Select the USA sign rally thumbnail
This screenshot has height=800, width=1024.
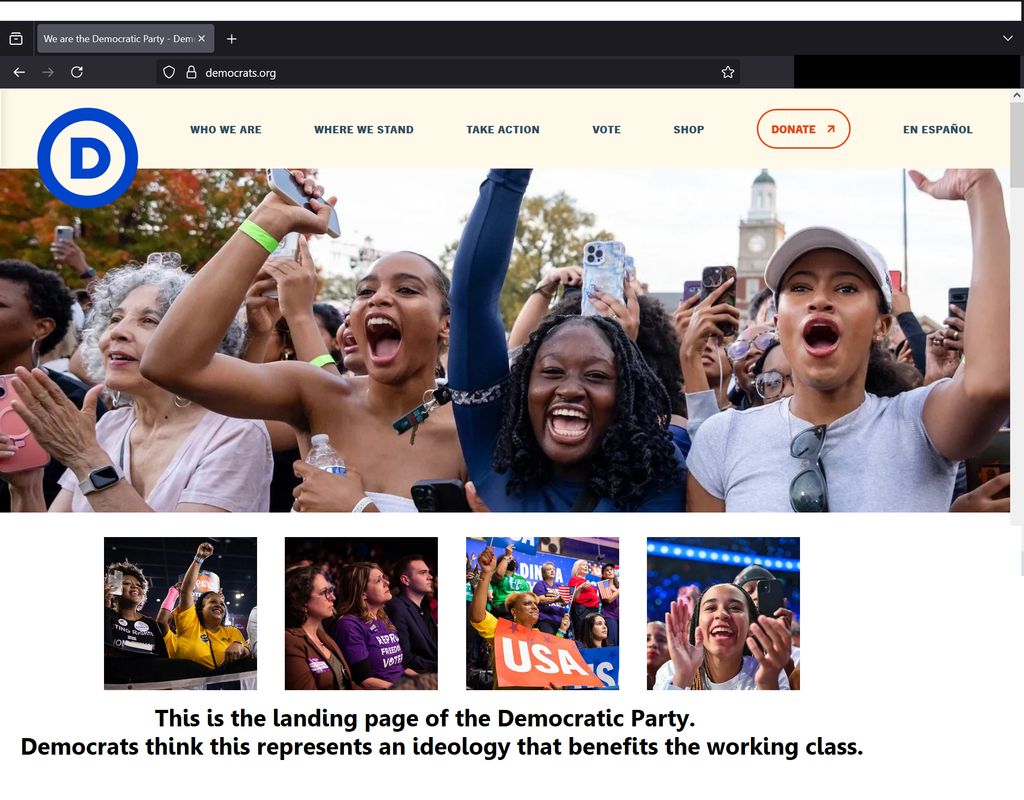tap(542, 613)
